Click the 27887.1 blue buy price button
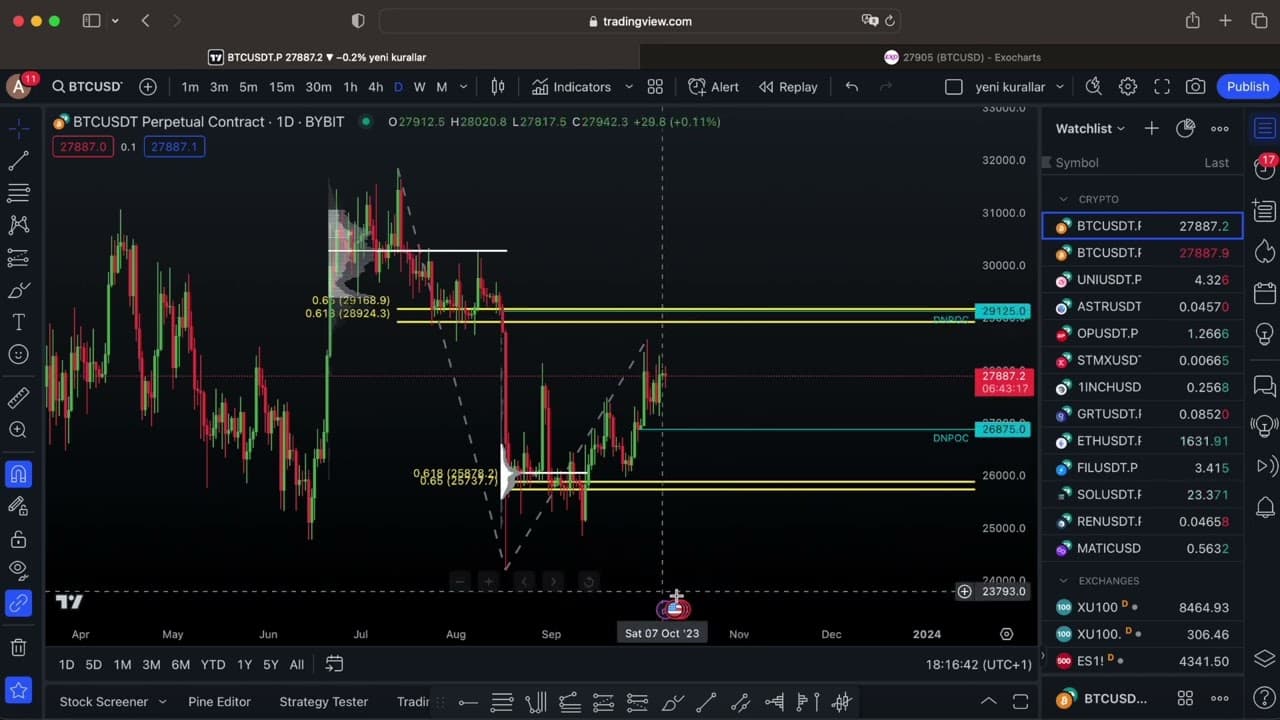Viewport: 1280px width, 720px height. click(174, 147)
